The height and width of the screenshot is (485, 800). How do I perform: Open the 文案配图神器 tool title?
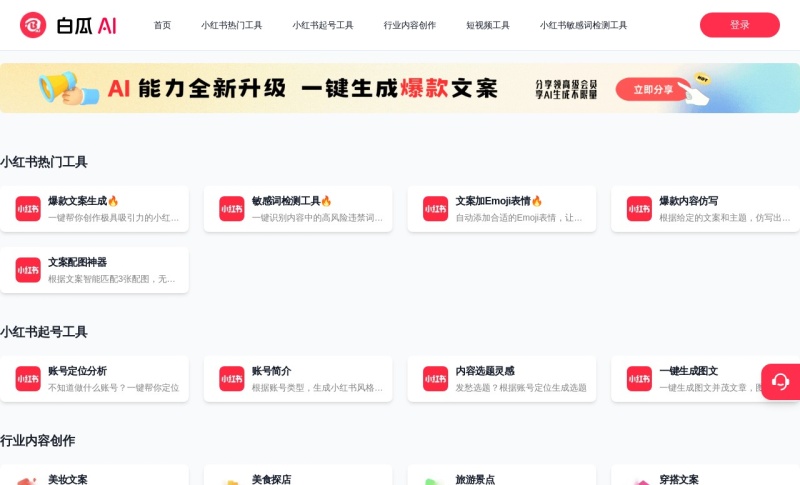[78, 262]
